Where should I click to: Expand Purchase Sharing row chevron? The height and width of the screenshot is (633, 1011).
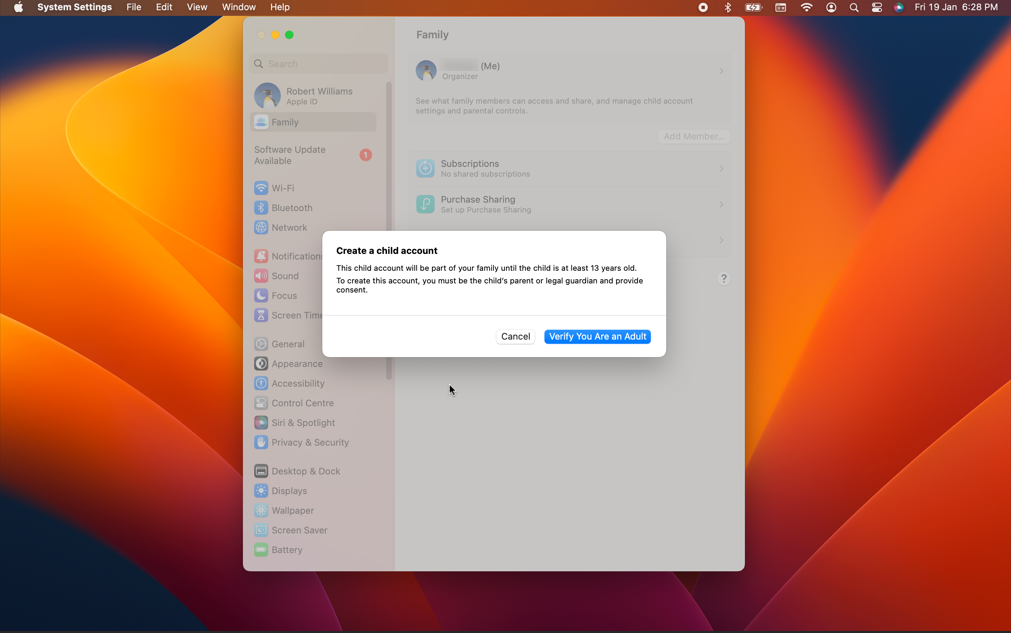pos(721,204)
